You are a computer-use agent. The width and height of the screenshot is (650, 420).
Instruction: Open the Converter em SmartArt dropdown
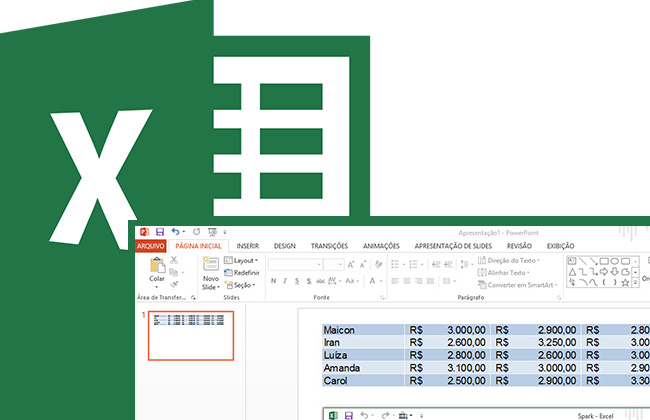(518, 285)
